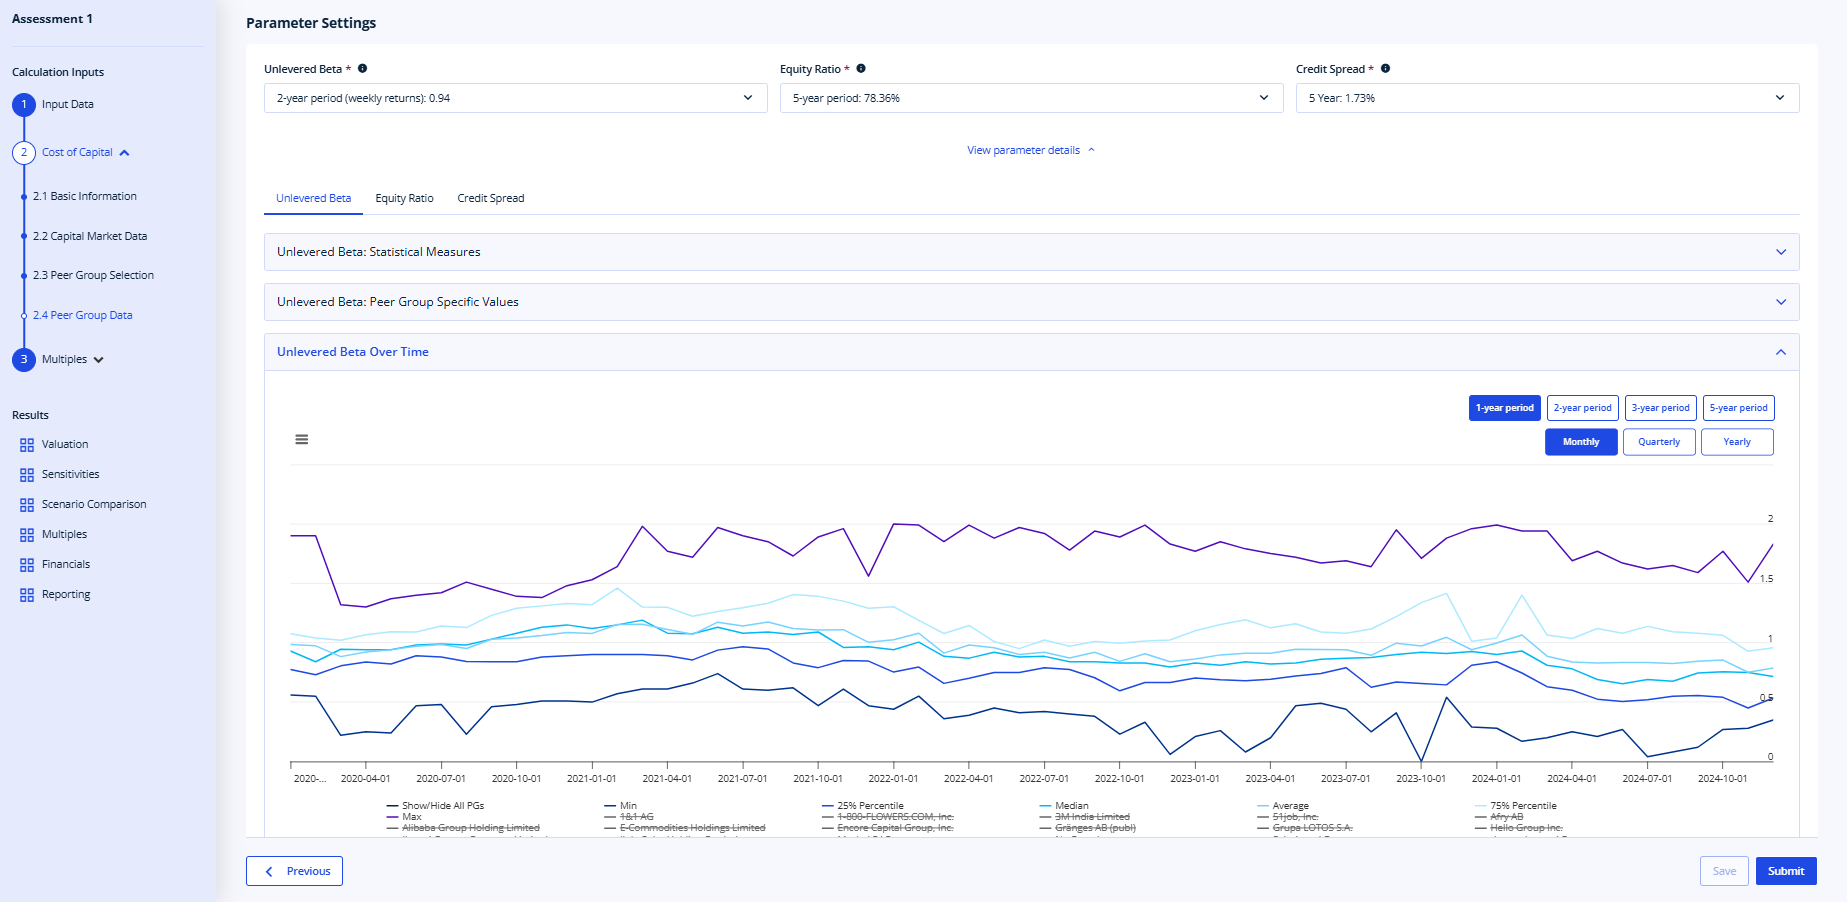Expand Unlevered Beta: Statistical Measures section
This screenshot has height=902, width=1847.
click(1031, 252)
